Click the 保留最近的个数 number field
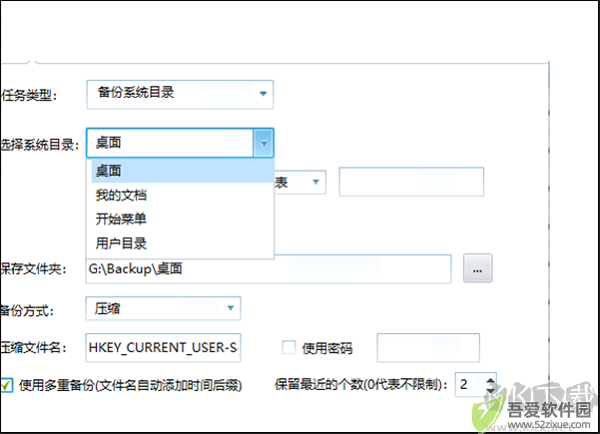This screenshot has width=600, height=434. pyautogui.click(x=470, y=384)
